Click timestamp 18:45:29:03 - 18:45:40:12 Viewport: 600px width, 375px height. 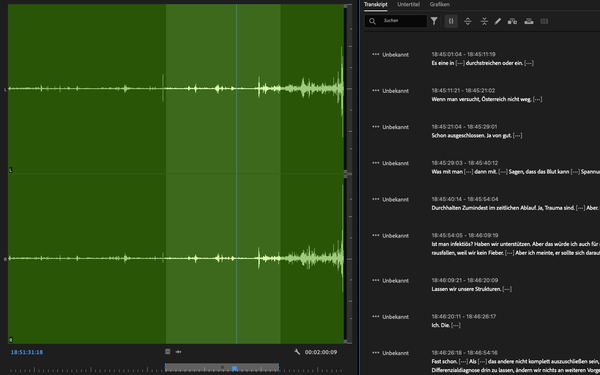(465, 163)
